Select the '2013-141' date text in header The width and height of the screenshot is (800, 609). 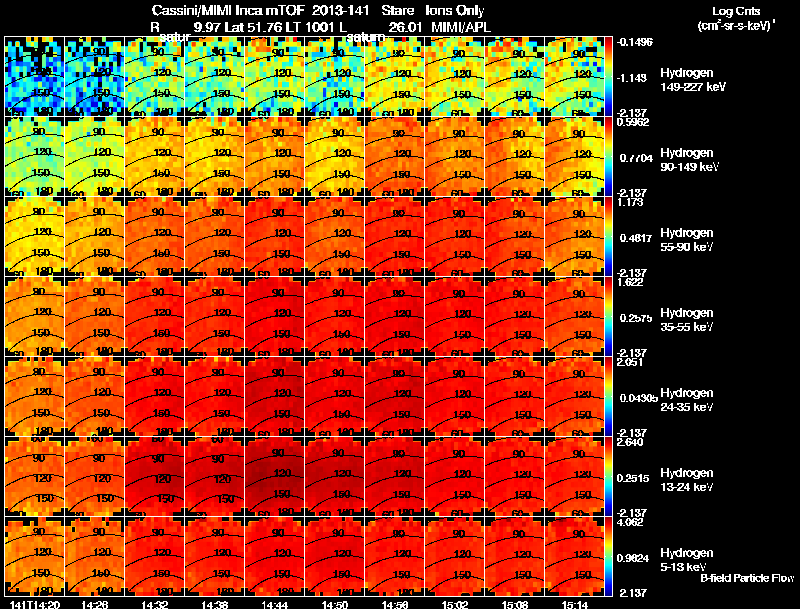(340, 11)
